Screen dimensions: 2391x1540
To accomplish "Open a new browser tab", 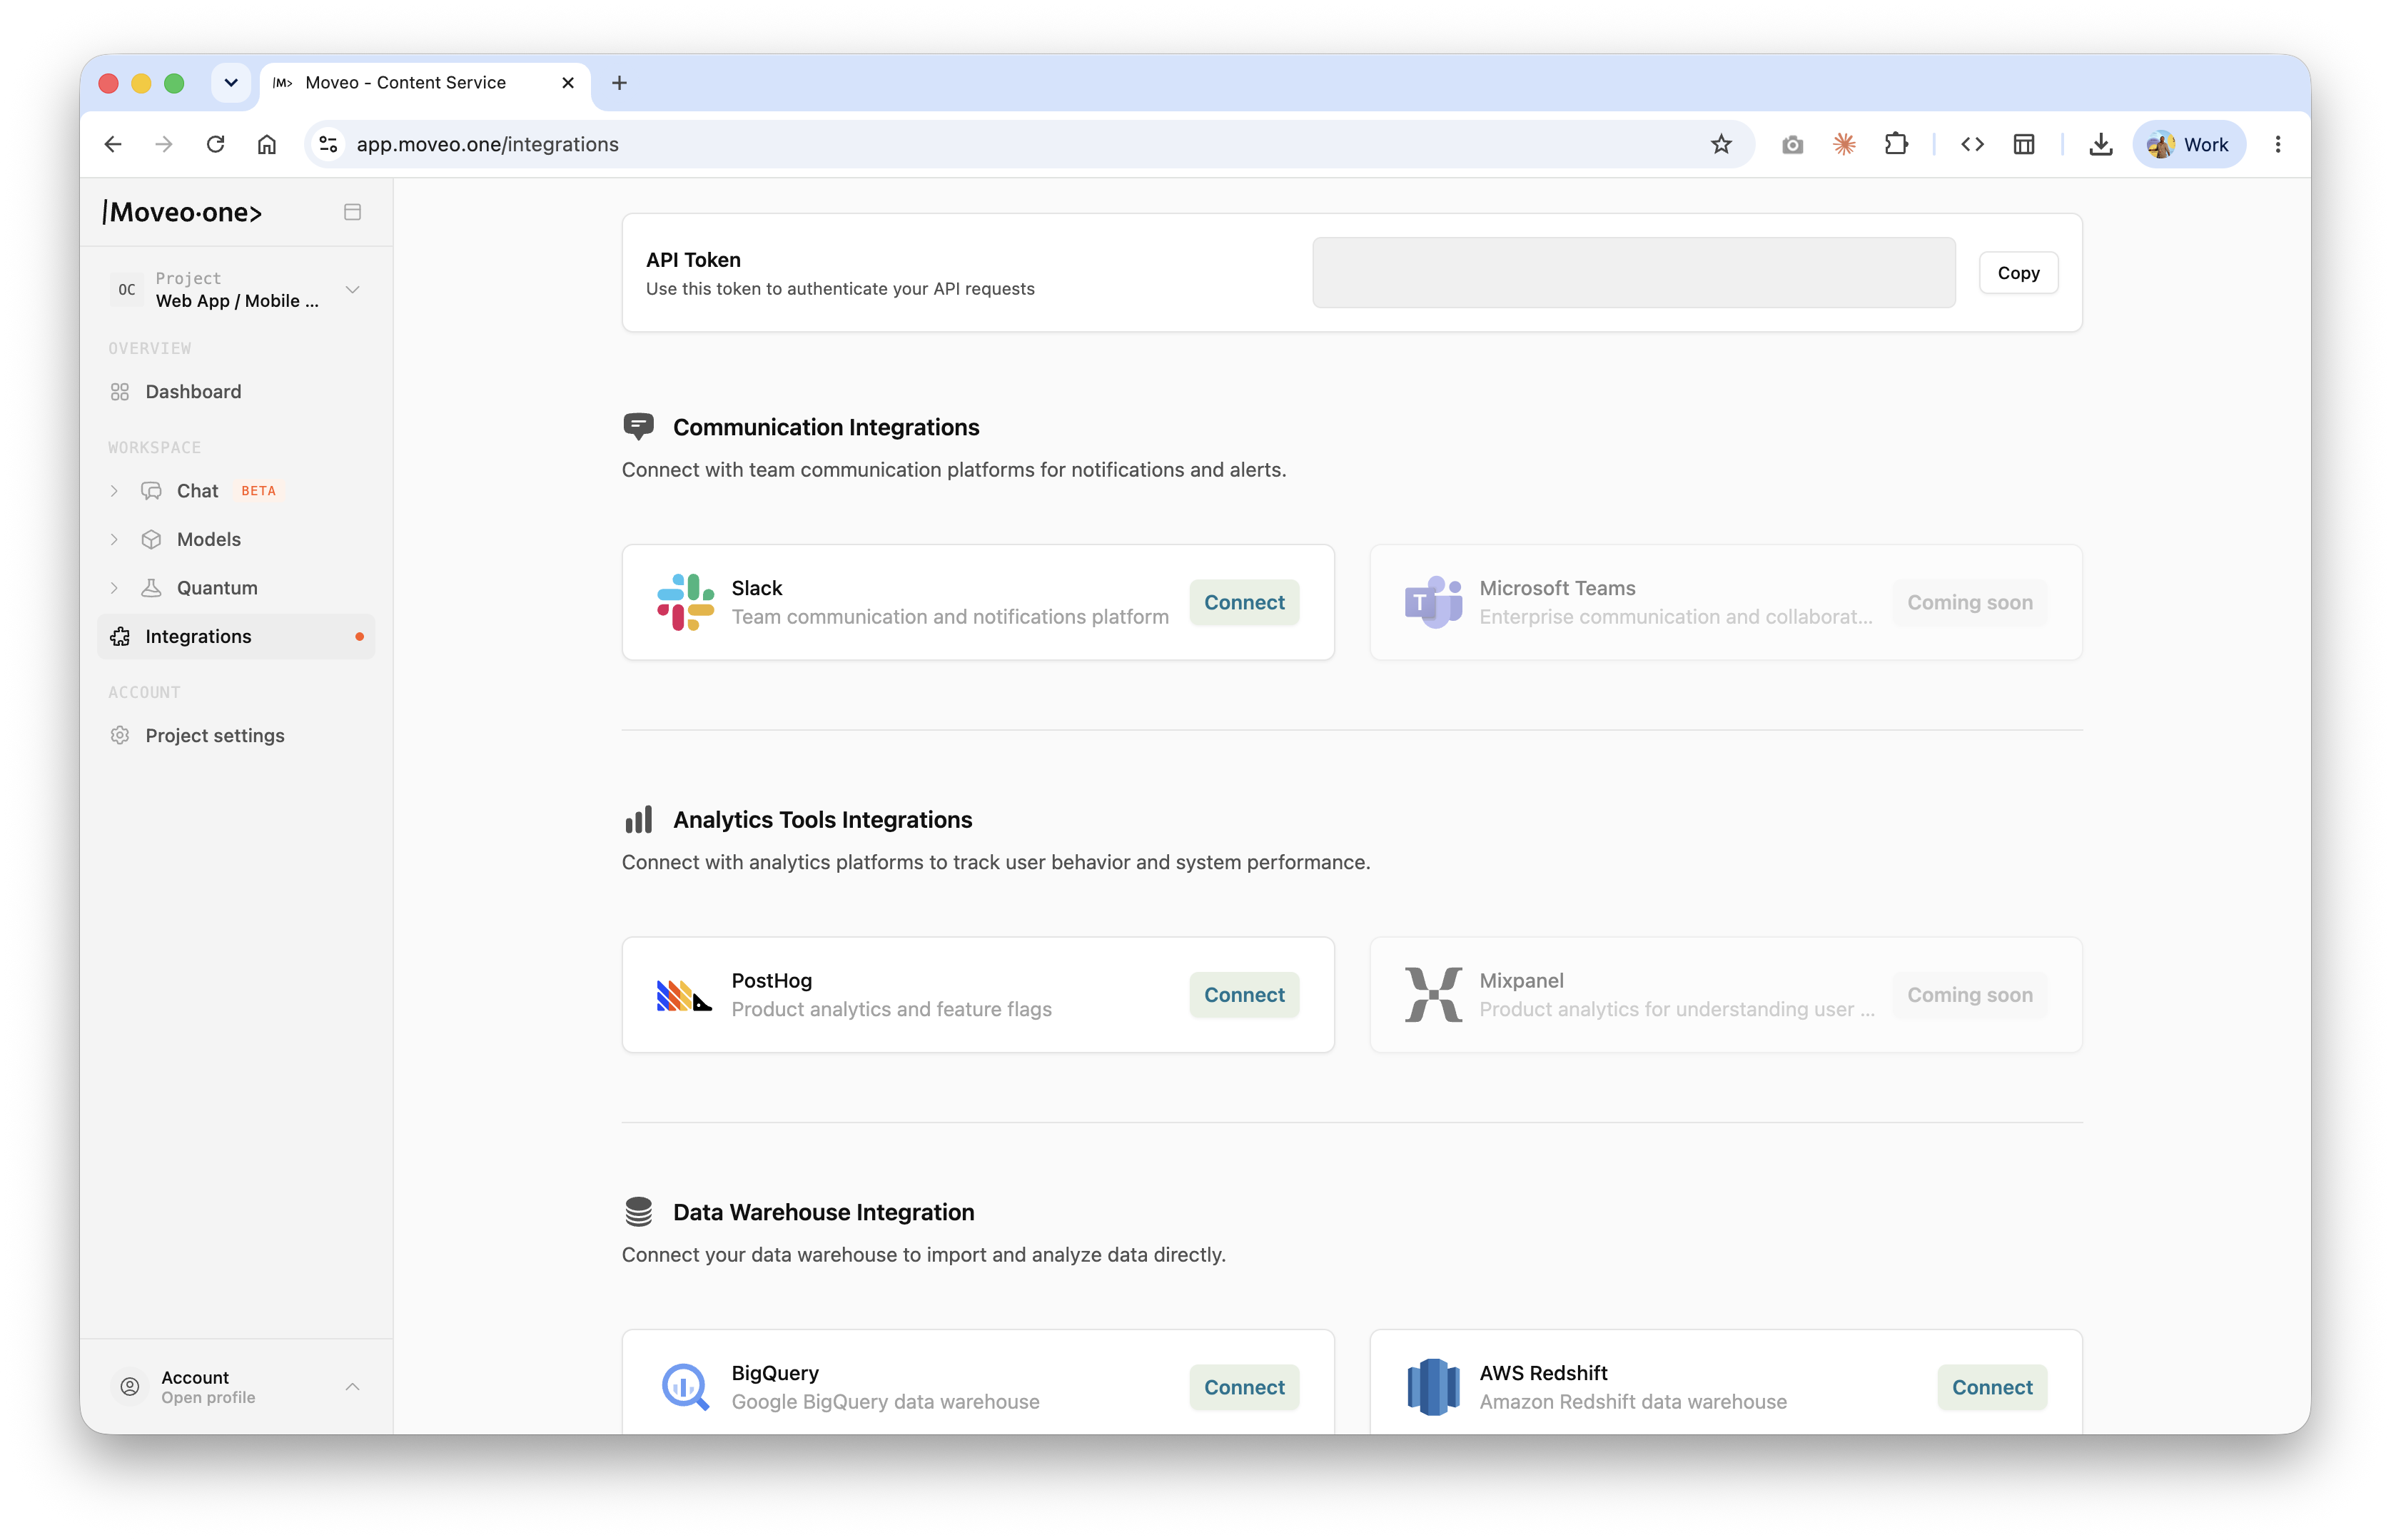I will [619, 82].
